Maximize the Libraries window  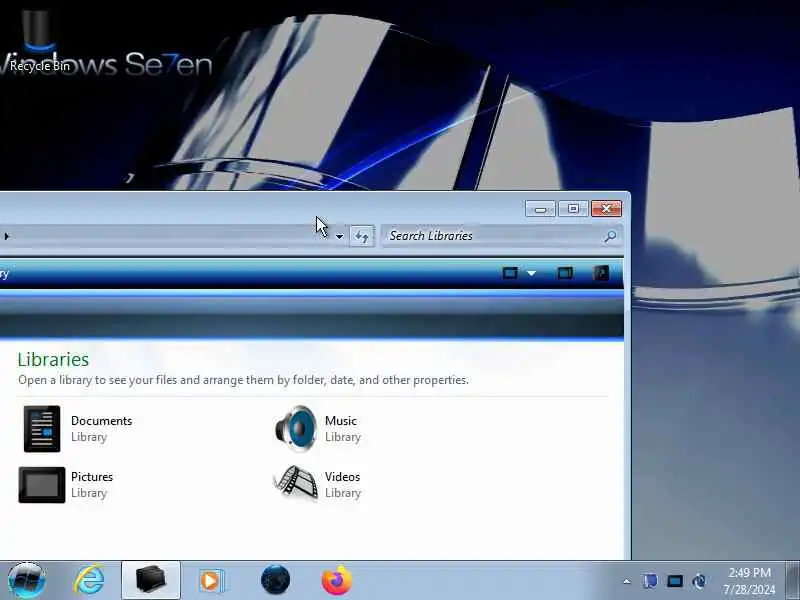573,209
